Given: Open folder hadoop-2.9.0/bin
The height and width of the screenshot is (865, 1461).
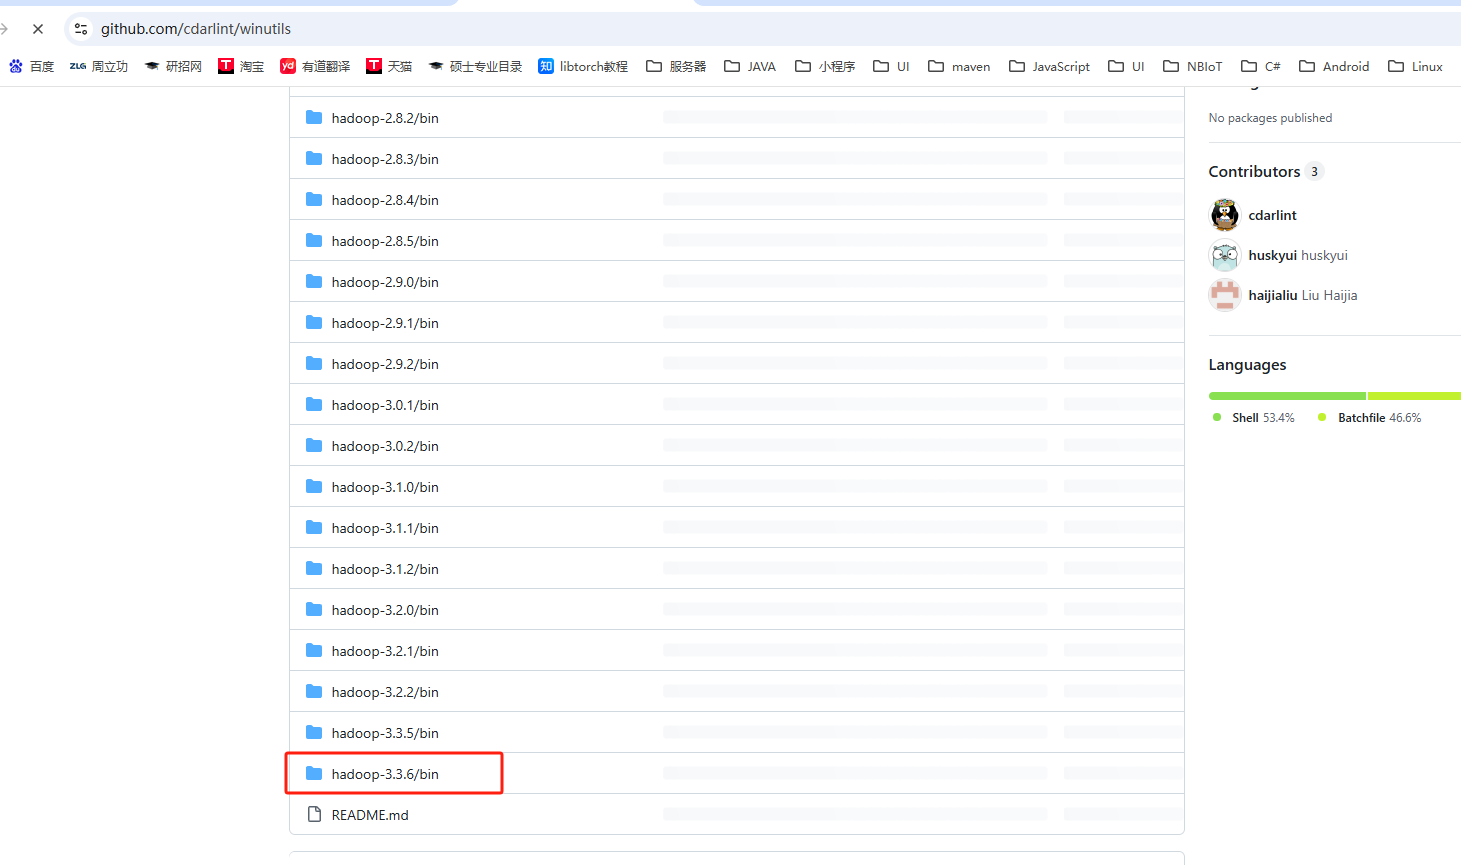Looking at the screenshot, I should [x=385, y=282].
